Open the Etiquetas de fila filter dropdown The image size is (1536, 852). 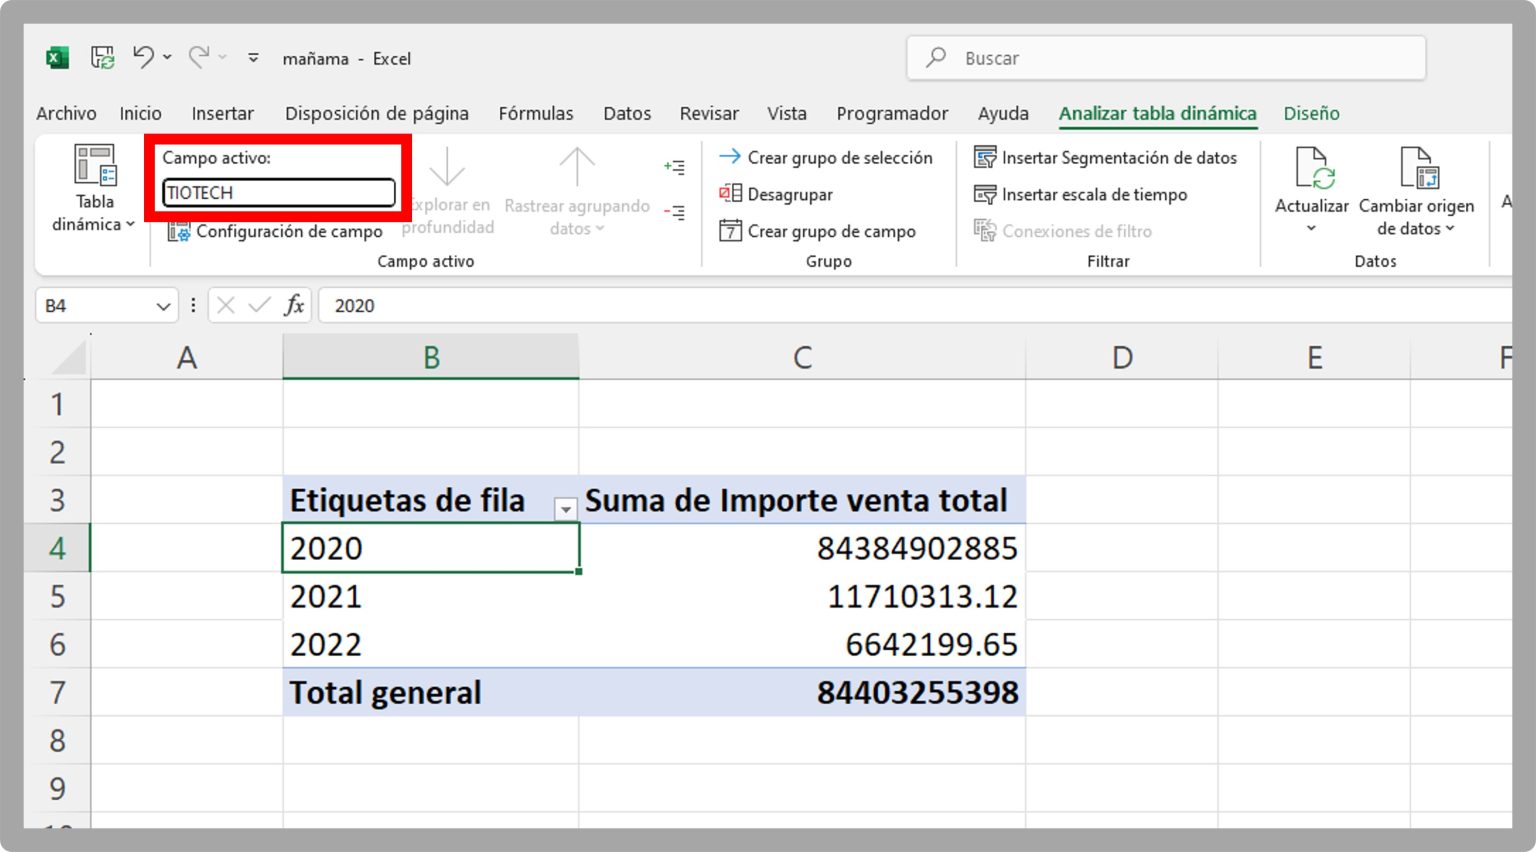coord(565,509)
